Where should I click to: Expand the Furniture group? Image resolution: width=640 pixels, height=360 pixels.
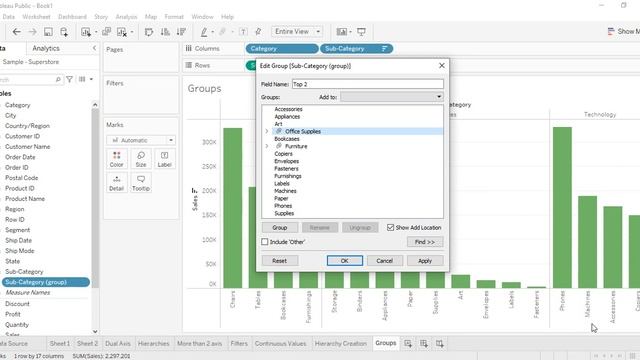pyautogui.click(x=267, y=146)
